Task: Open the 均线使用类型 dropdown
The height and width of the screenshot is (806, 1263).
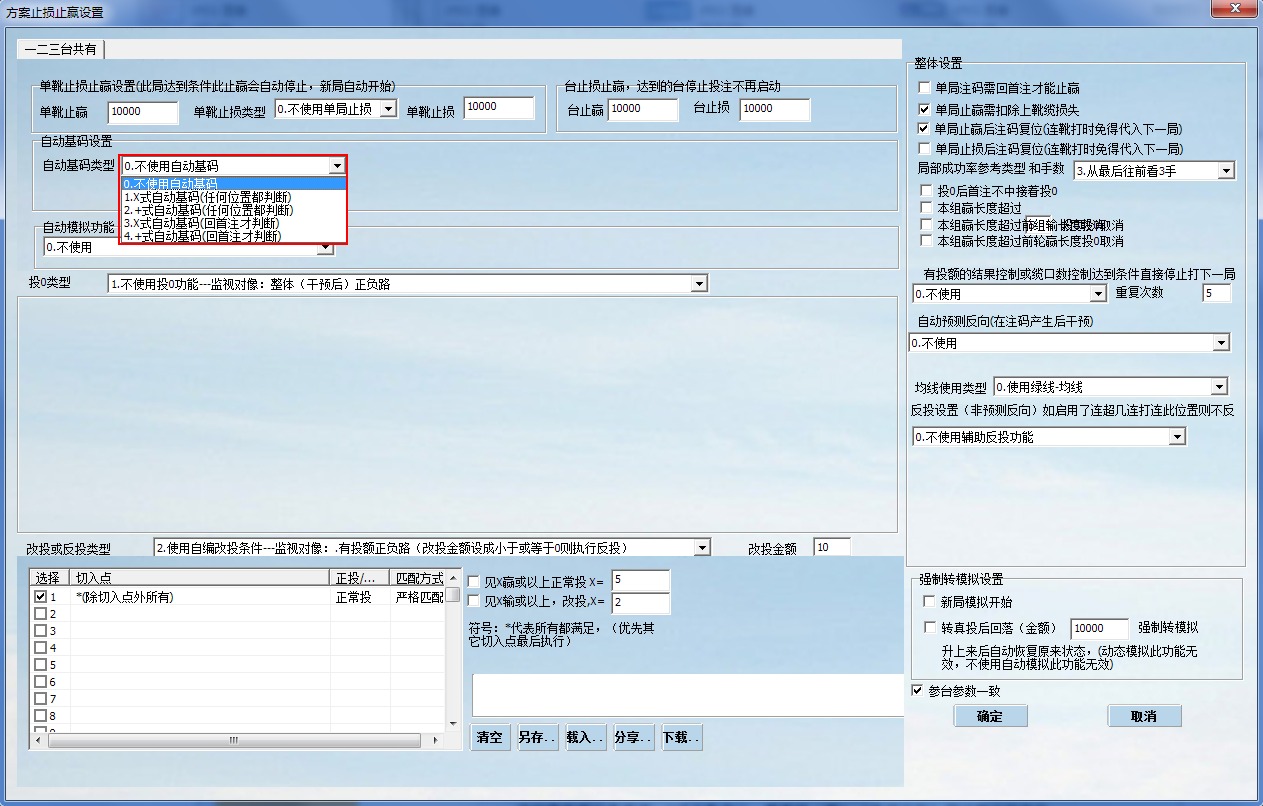Action: tap(1218, 386)
